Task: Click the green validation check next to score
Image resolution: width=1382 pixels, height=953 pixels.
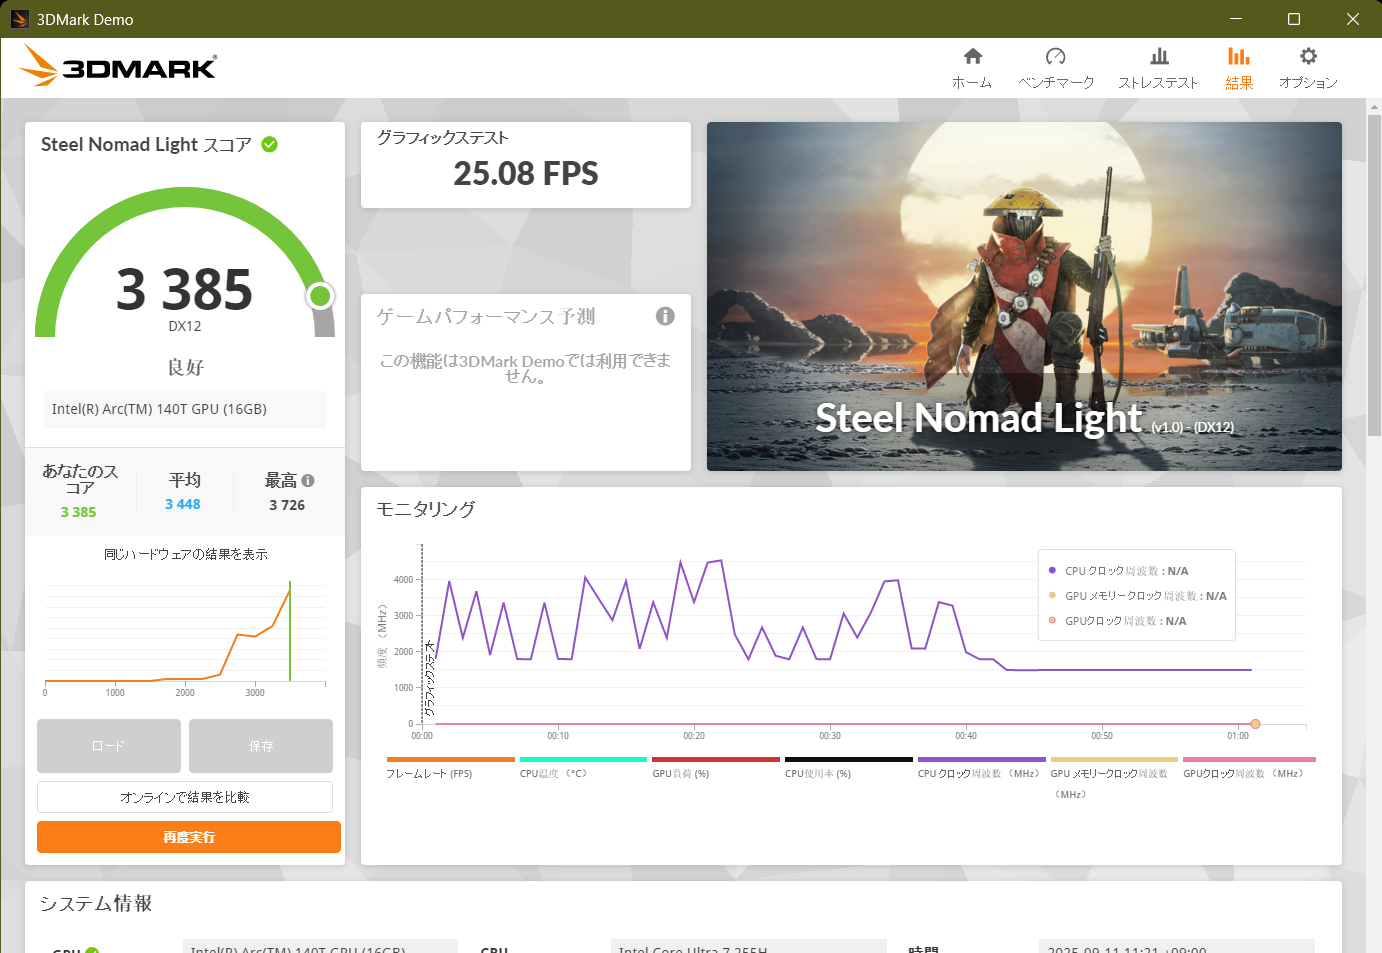Action: tap(269, 144)
